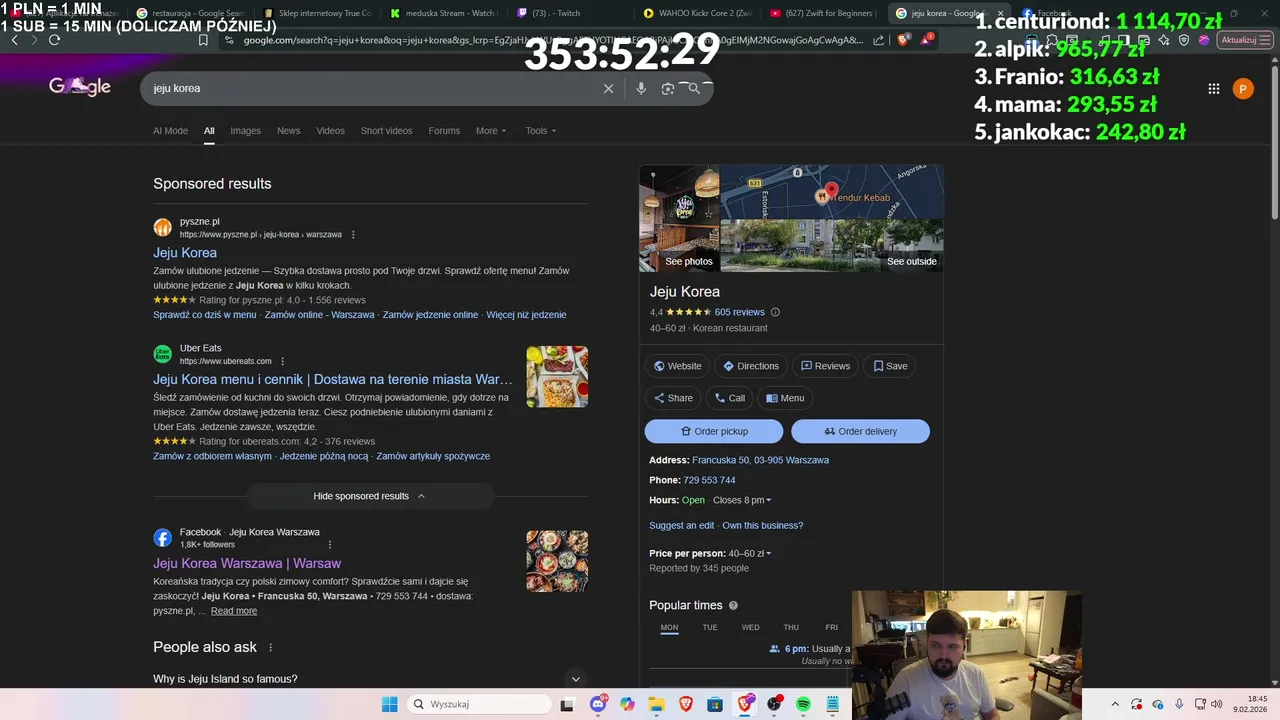1280x720 pixels.
Task: Open Facebook result three-dot options
Action: [x=330, y=545]
